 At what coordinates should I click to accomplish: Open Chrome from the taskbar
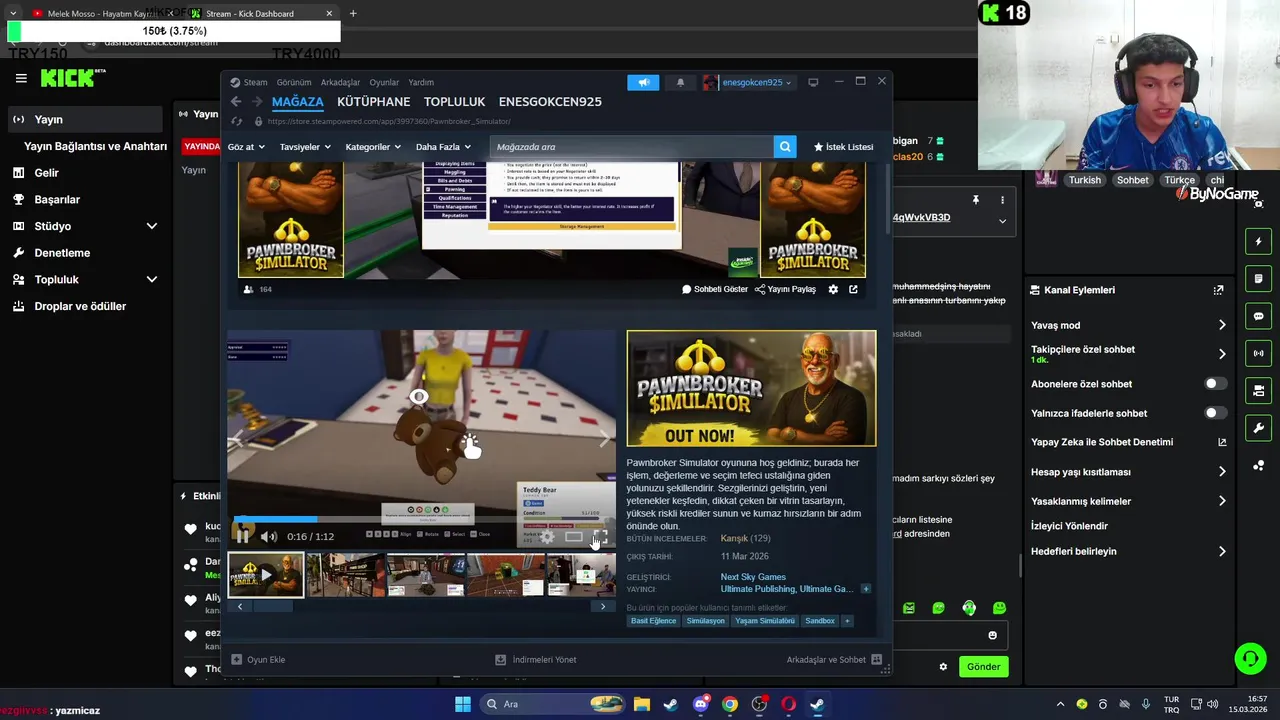click(x=730, y=704)
